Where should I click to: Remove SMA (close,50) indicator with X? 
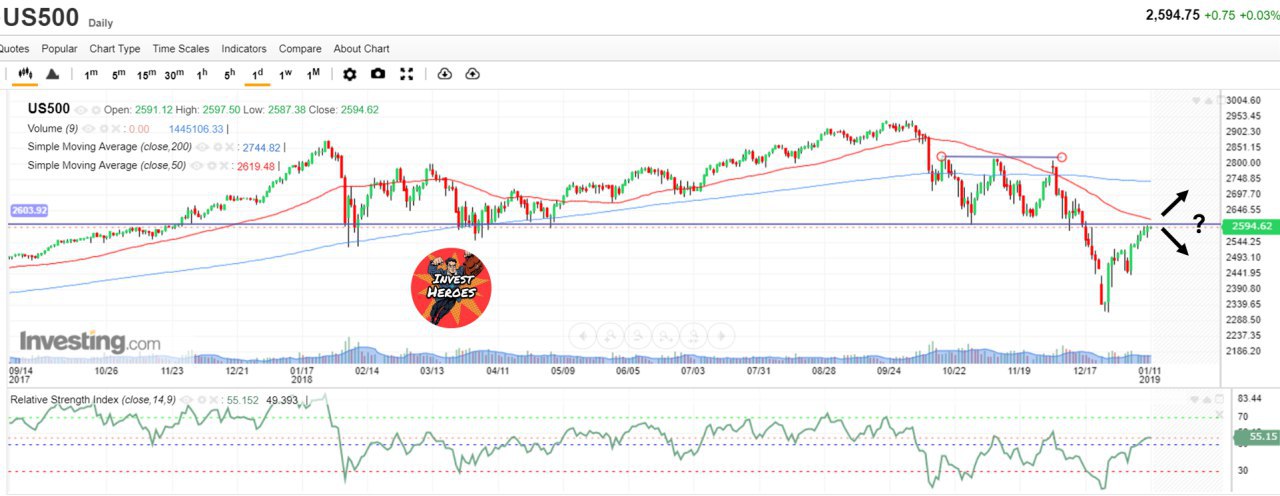(x=224, y=166)
